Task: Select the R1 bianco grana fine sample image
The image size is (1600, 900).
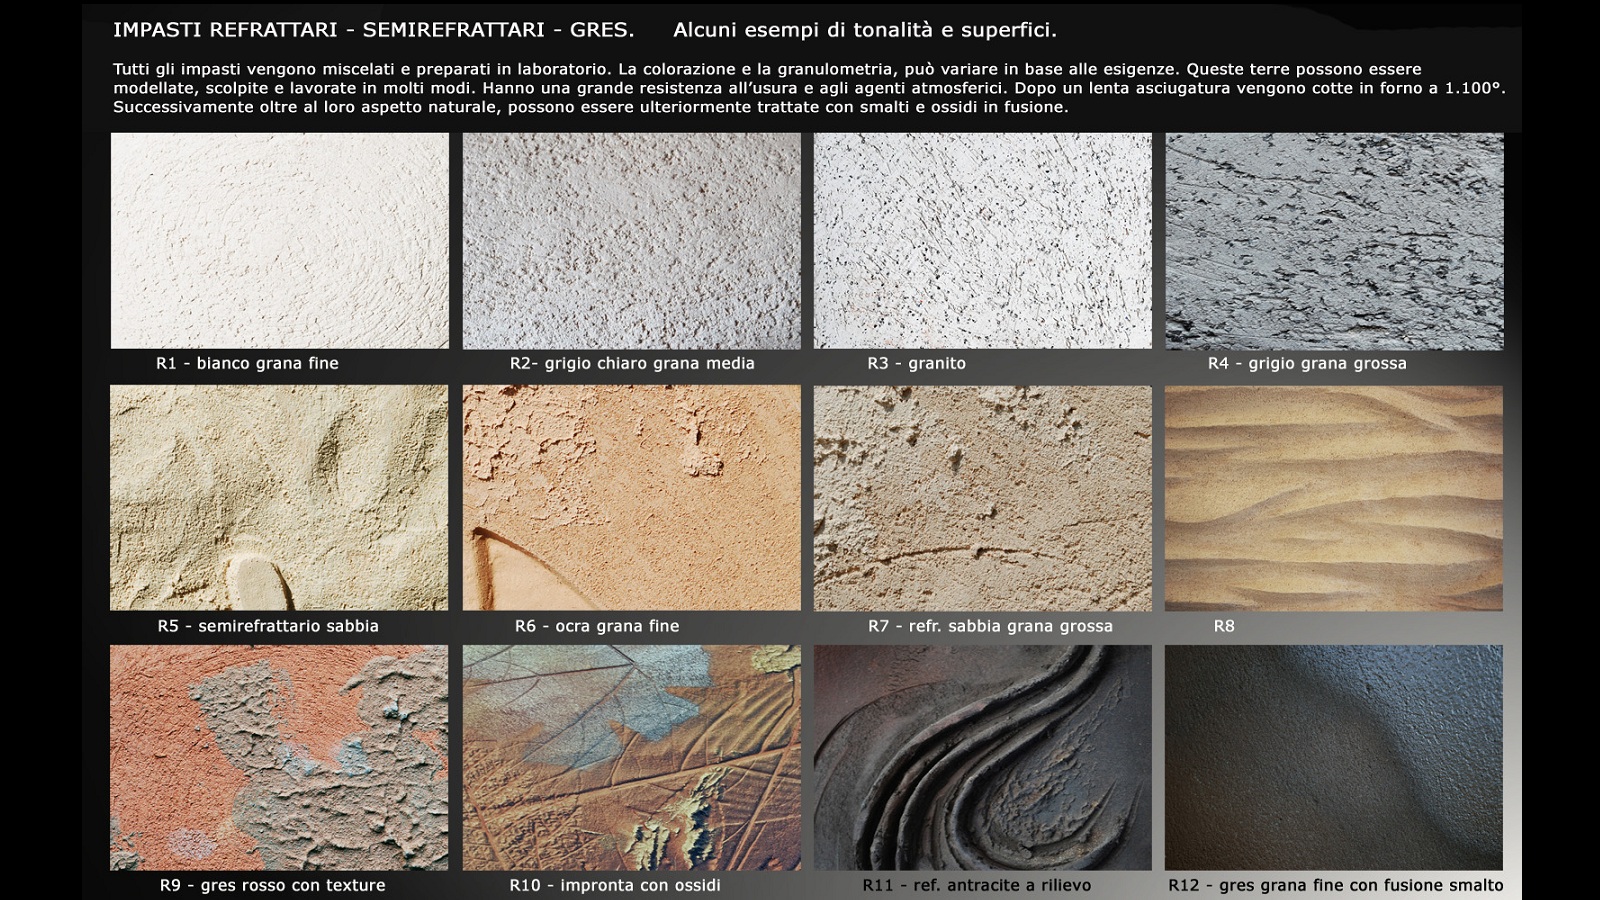Action: coord(280,241)
